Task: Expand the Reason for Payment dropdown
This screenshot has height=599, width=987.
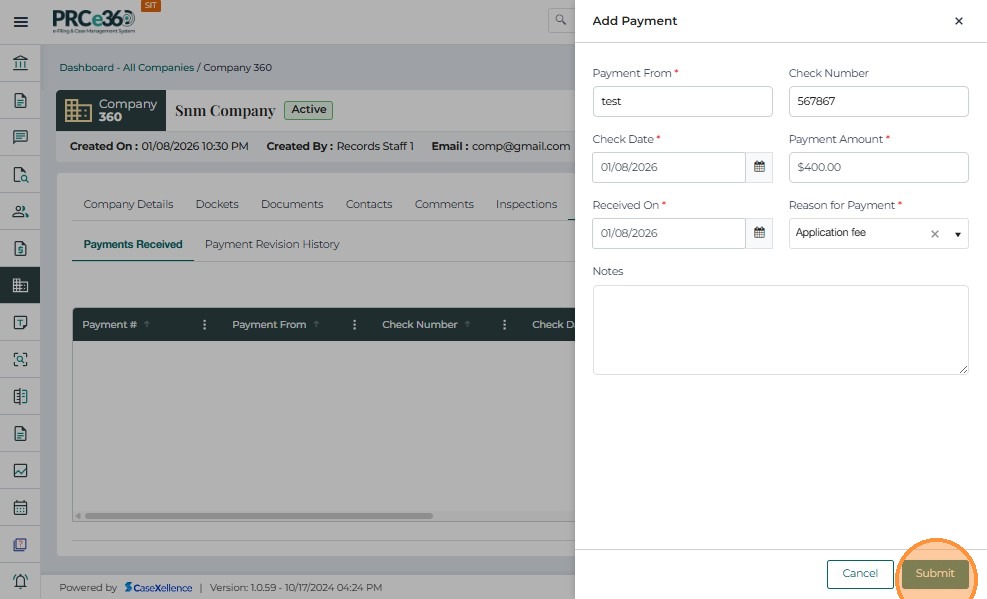Action: pos(957,234)
